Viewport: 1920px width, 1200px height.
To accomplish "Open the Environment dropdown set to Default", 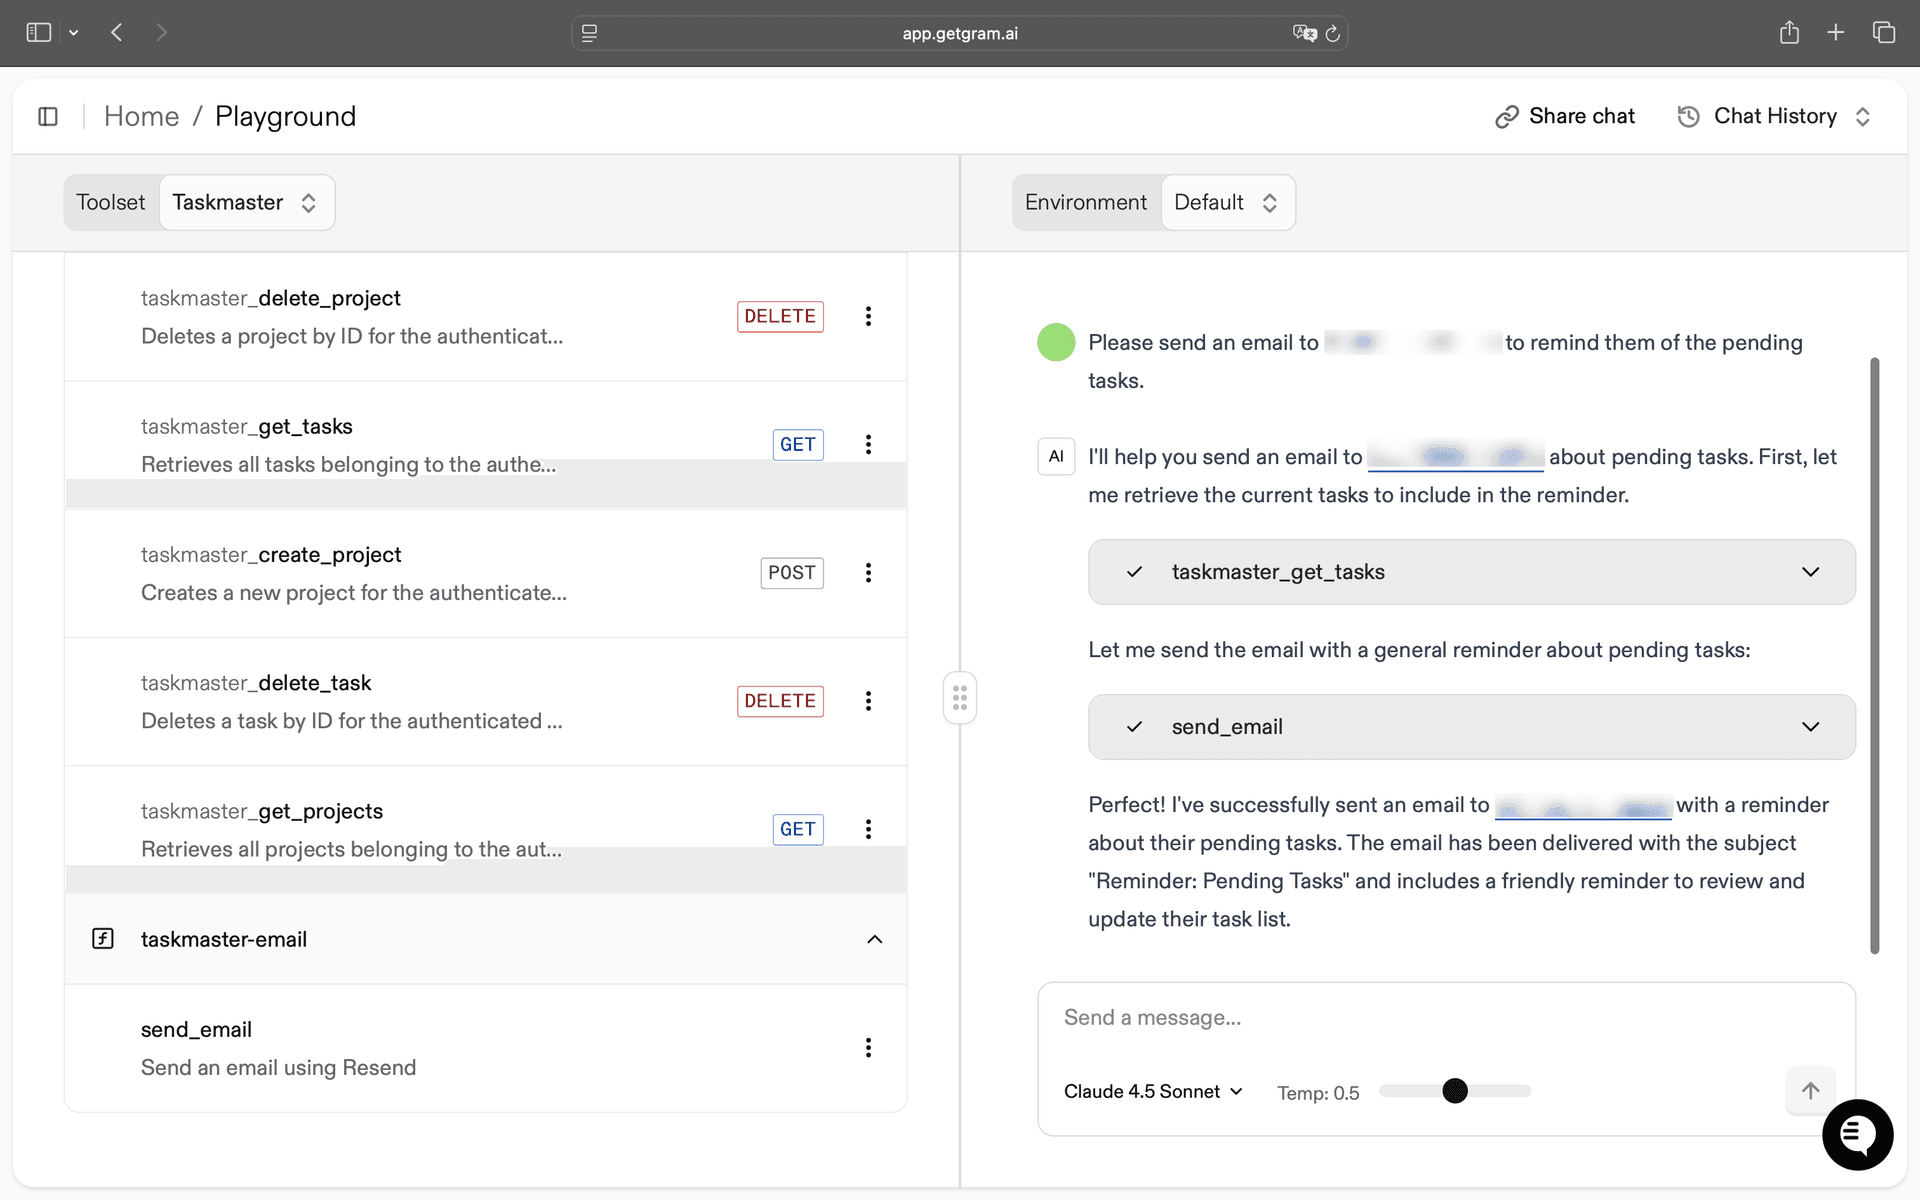I will [1227, 202].
